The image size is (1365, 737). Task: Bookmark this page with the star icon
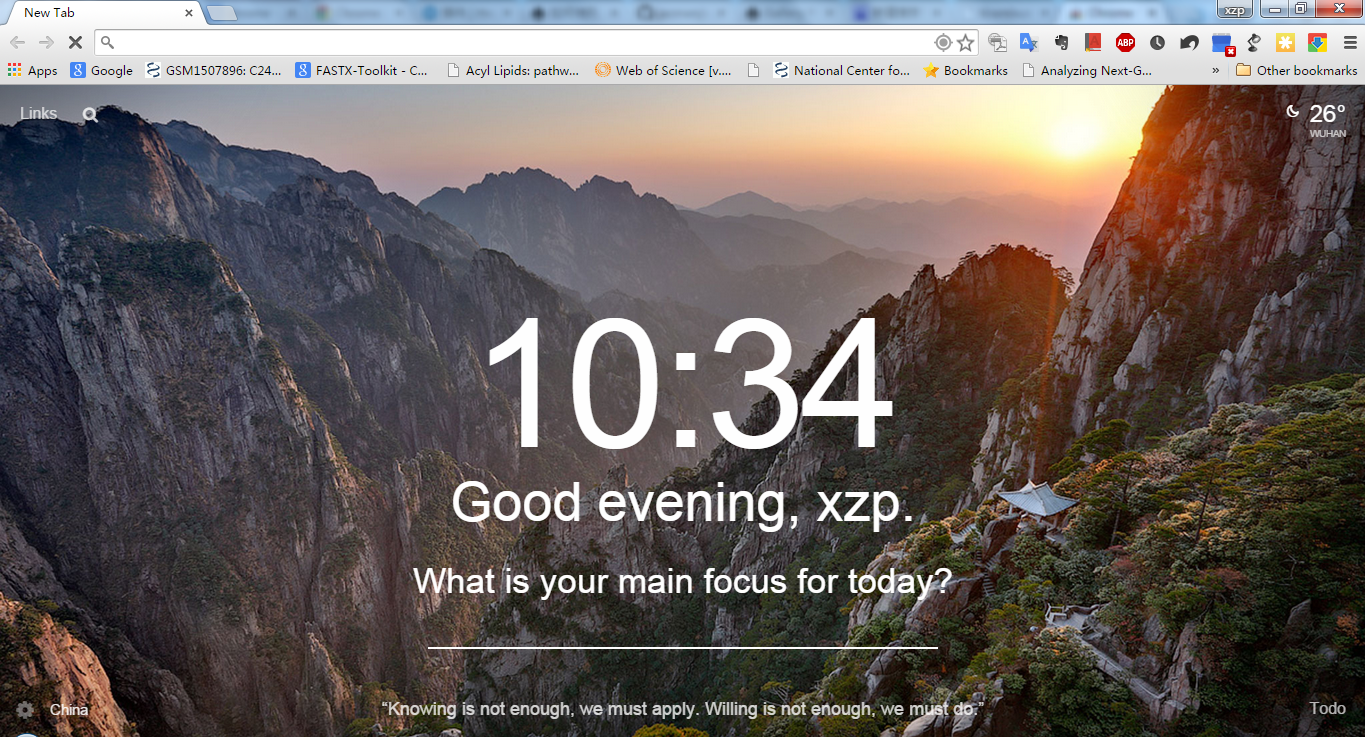[965, 42]
